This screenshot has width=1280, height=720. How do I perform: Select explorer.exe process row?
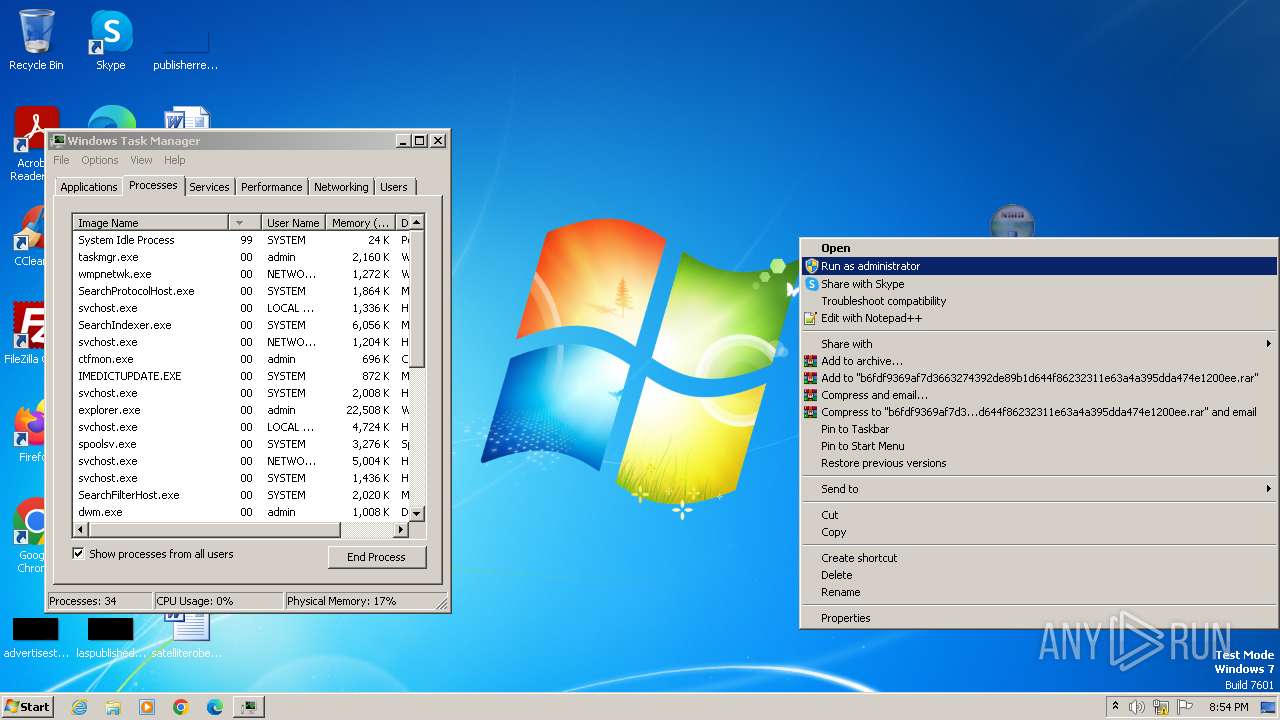[241, 410]
